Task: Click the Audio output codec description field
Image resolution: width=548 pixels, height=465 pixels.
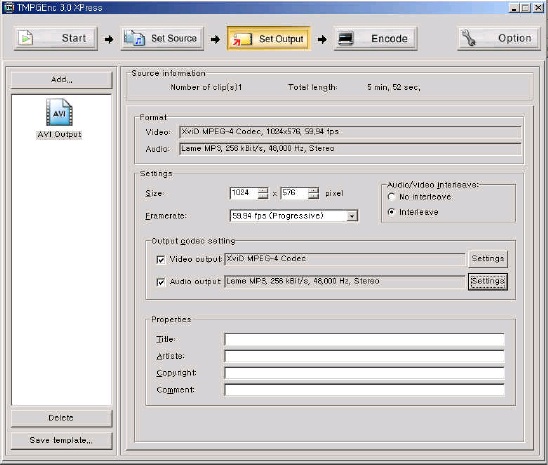Action: pyautogui.click(x=345, y=281)
